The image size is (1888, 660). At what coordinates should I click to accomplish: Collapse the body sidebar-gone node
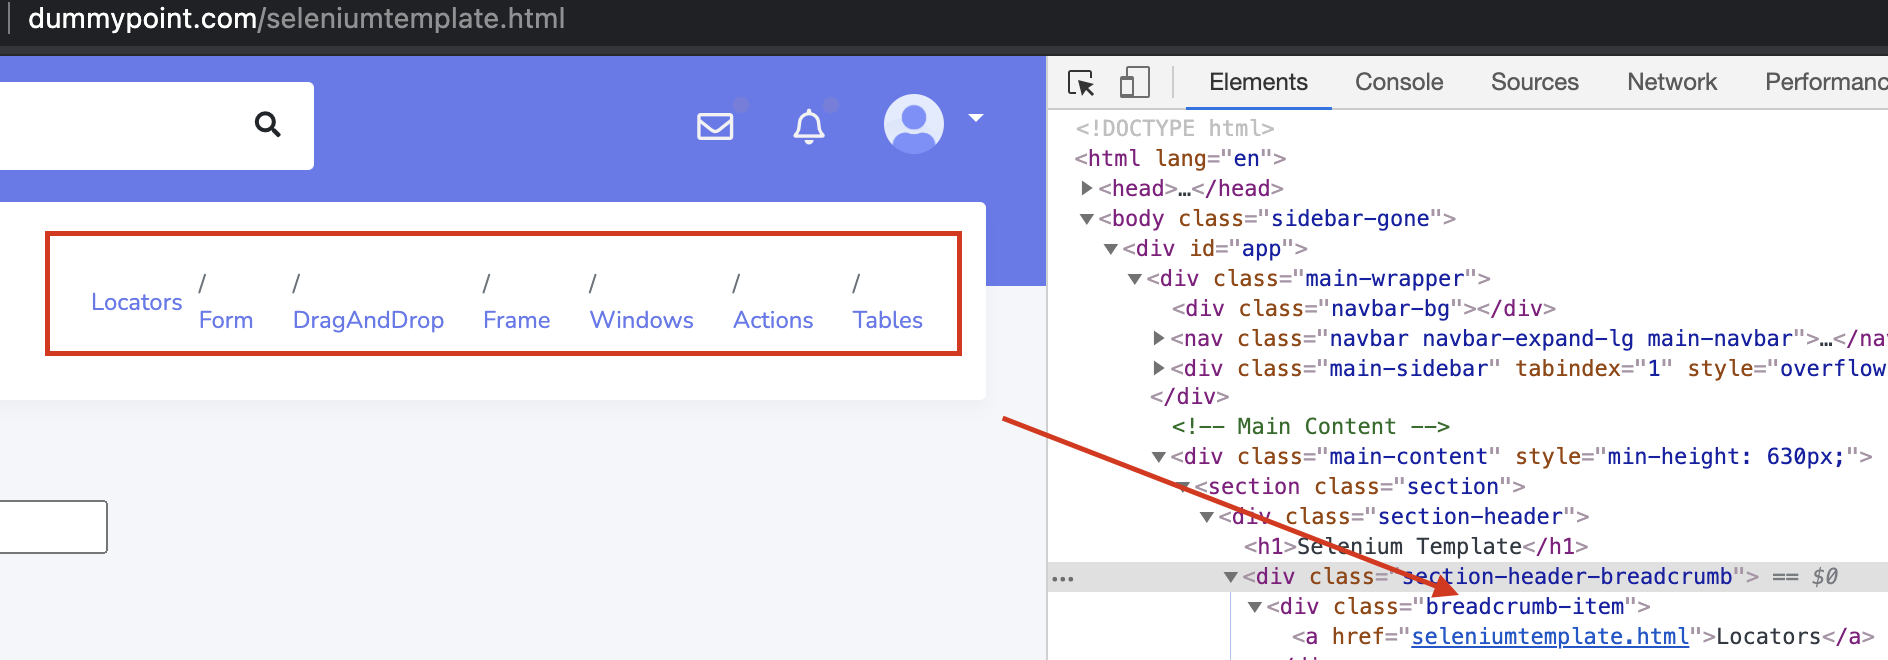pos(1087,219)
